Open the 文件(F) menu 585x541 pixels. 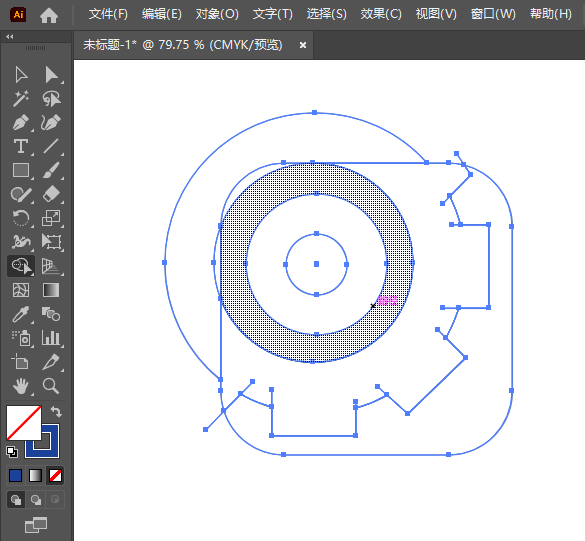click(108, 14)
